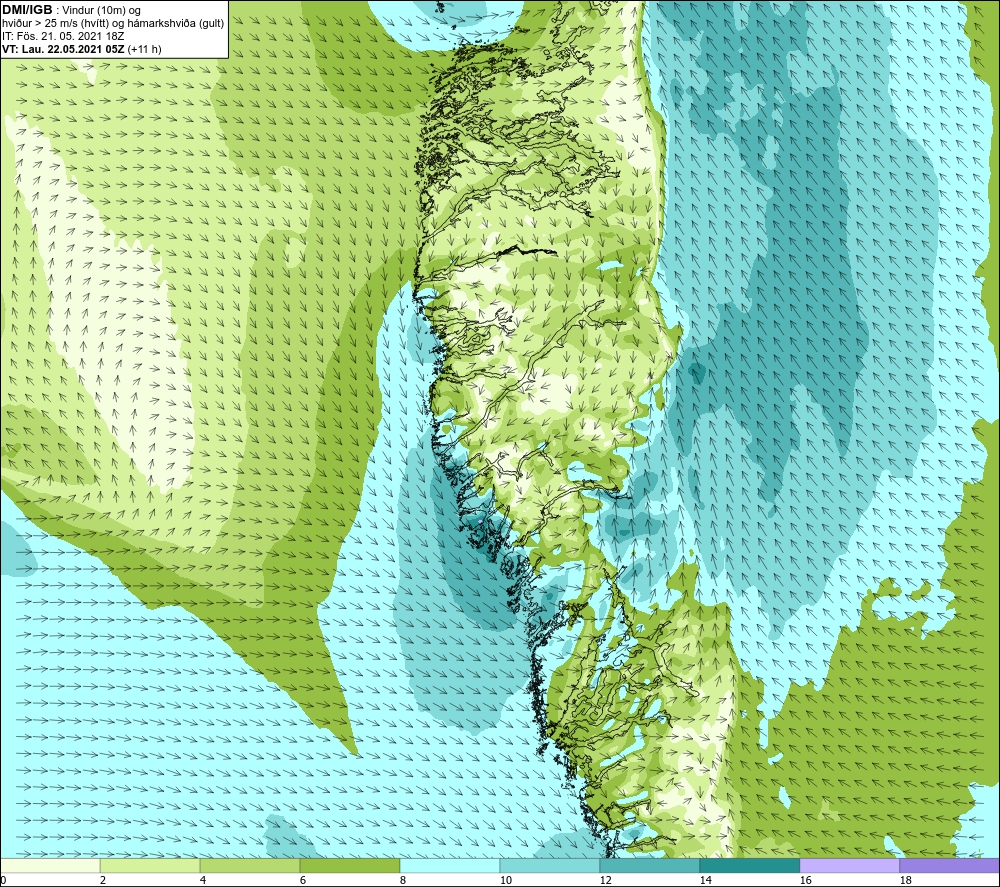Click the legend label '0'

point(3,881)
